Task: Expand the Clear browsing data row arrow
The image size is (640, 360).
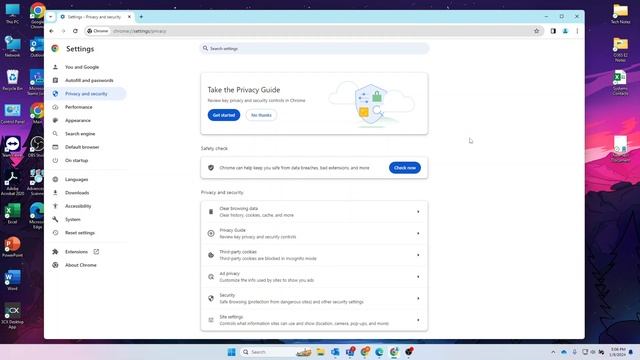Action: [418, 212]
